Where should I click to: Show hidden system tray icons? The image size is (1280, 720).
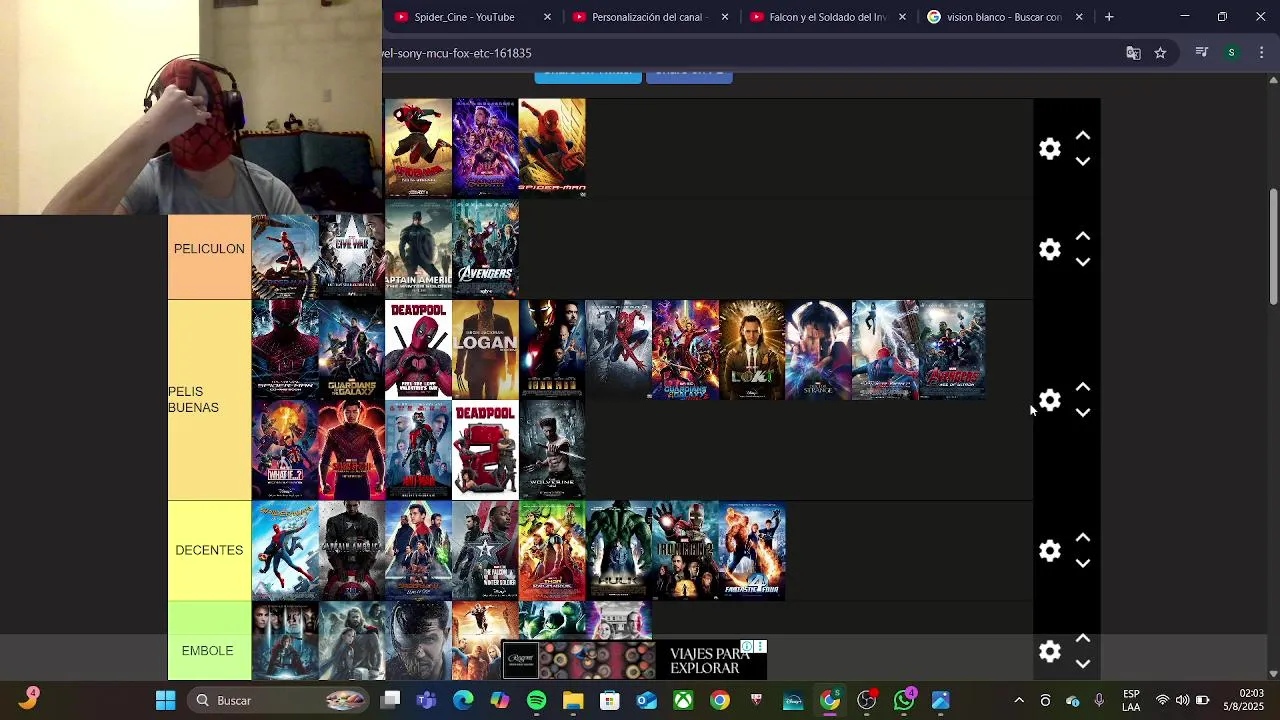tap(1019, 700)
